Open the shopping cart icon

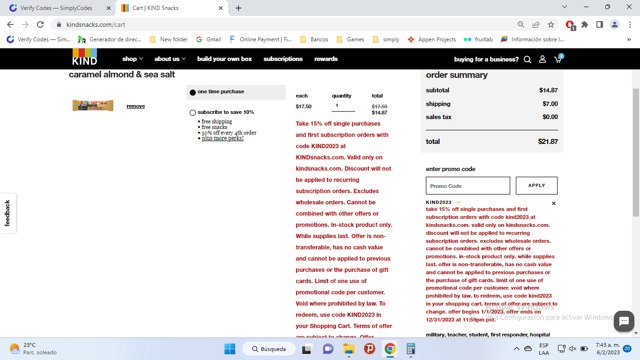pyautogui.click(x=558, y=59)
